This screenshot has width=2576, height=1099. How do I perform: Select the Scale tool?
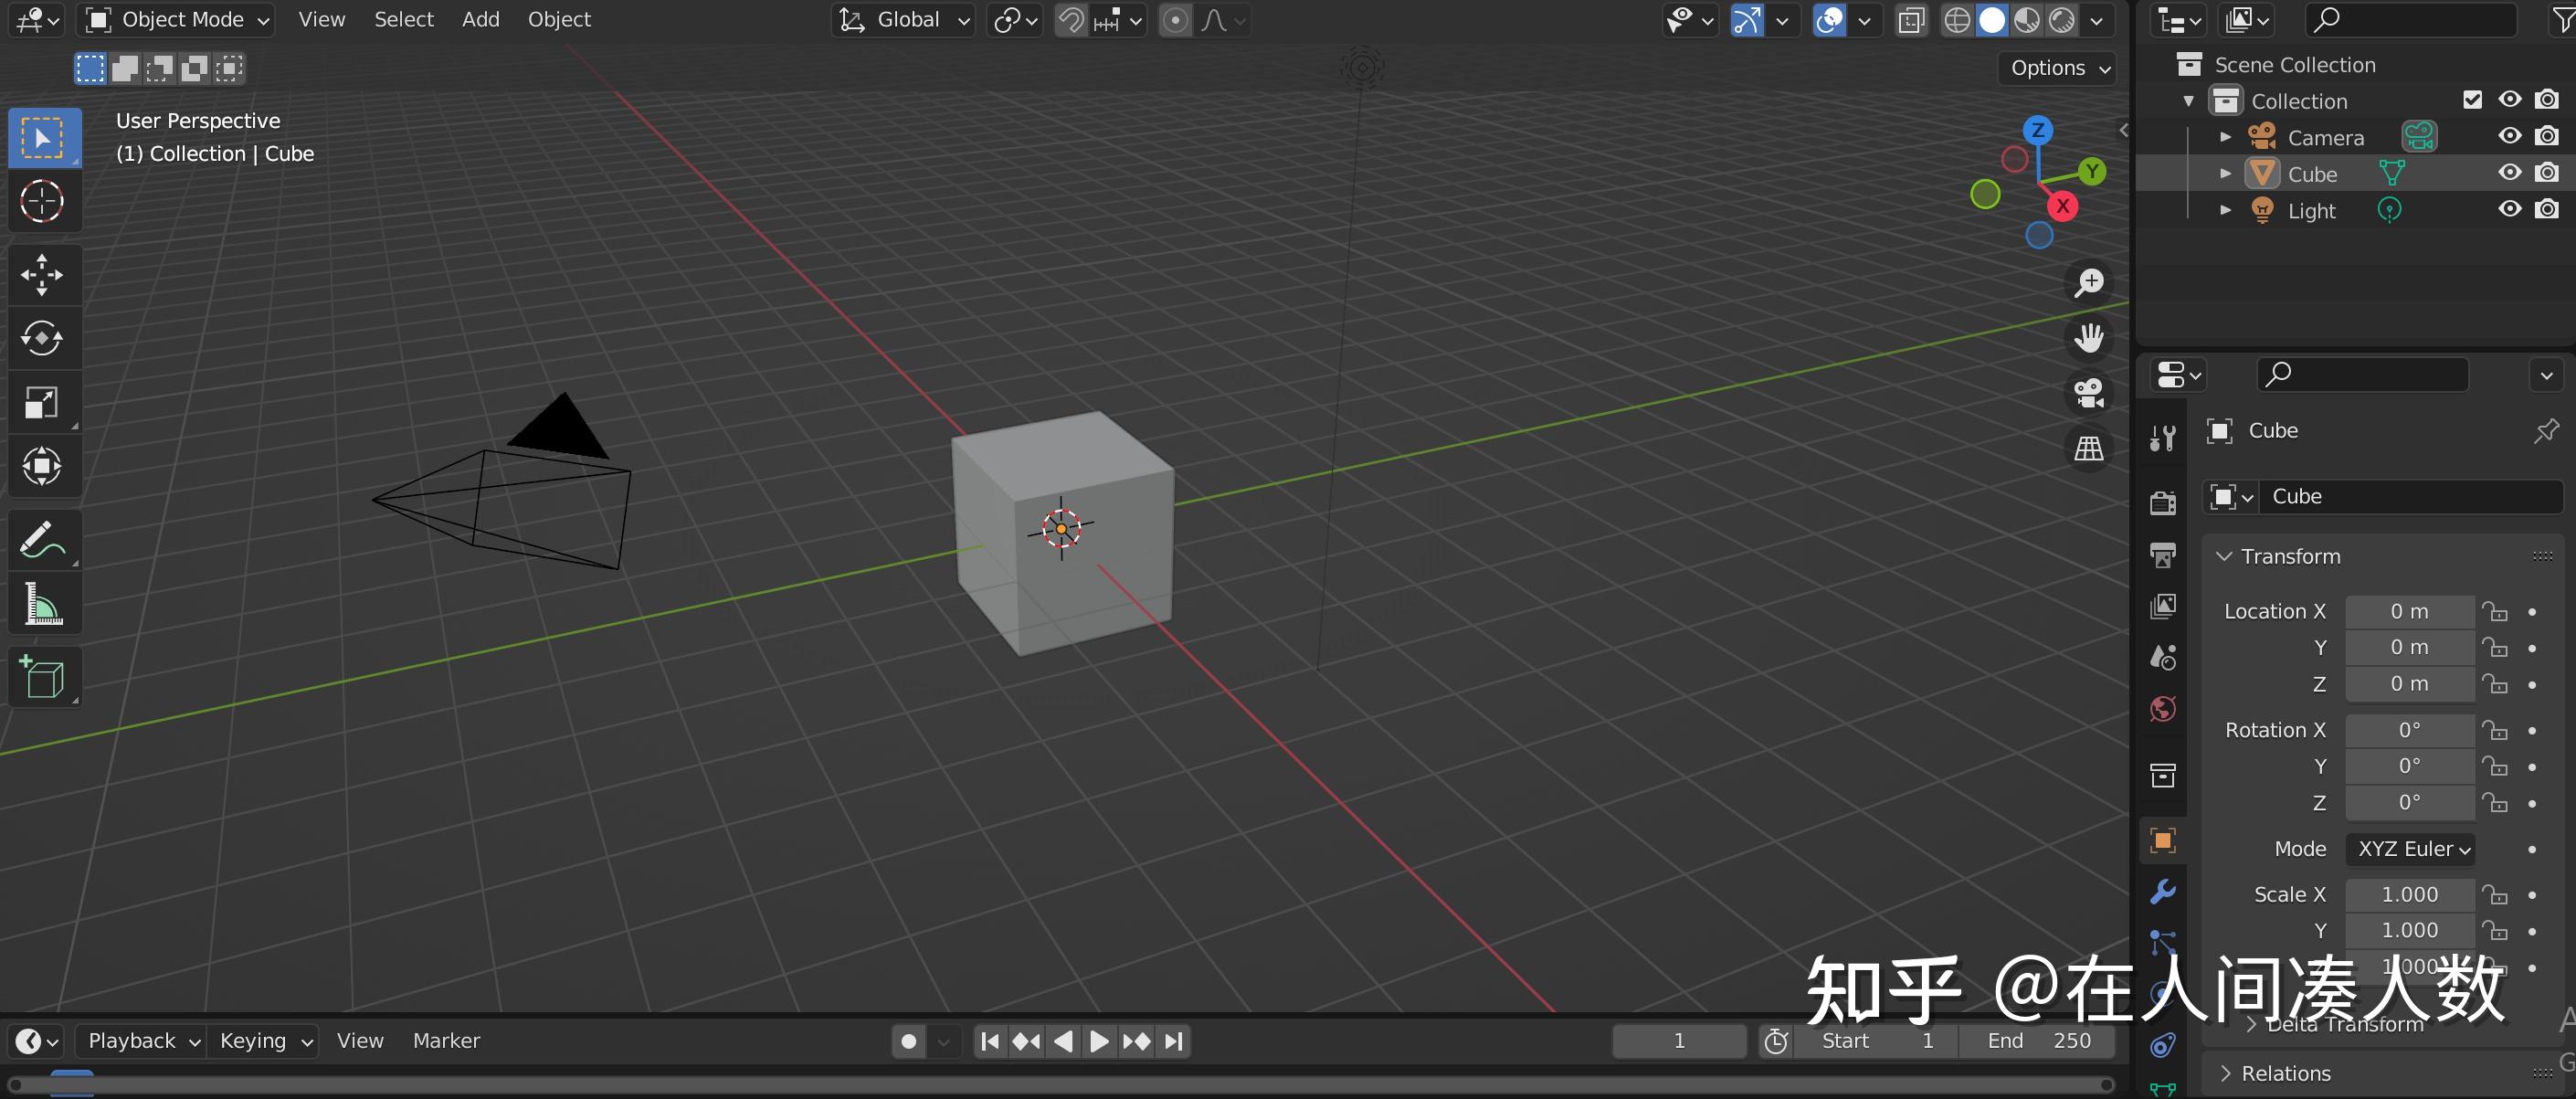coord(42,403)
